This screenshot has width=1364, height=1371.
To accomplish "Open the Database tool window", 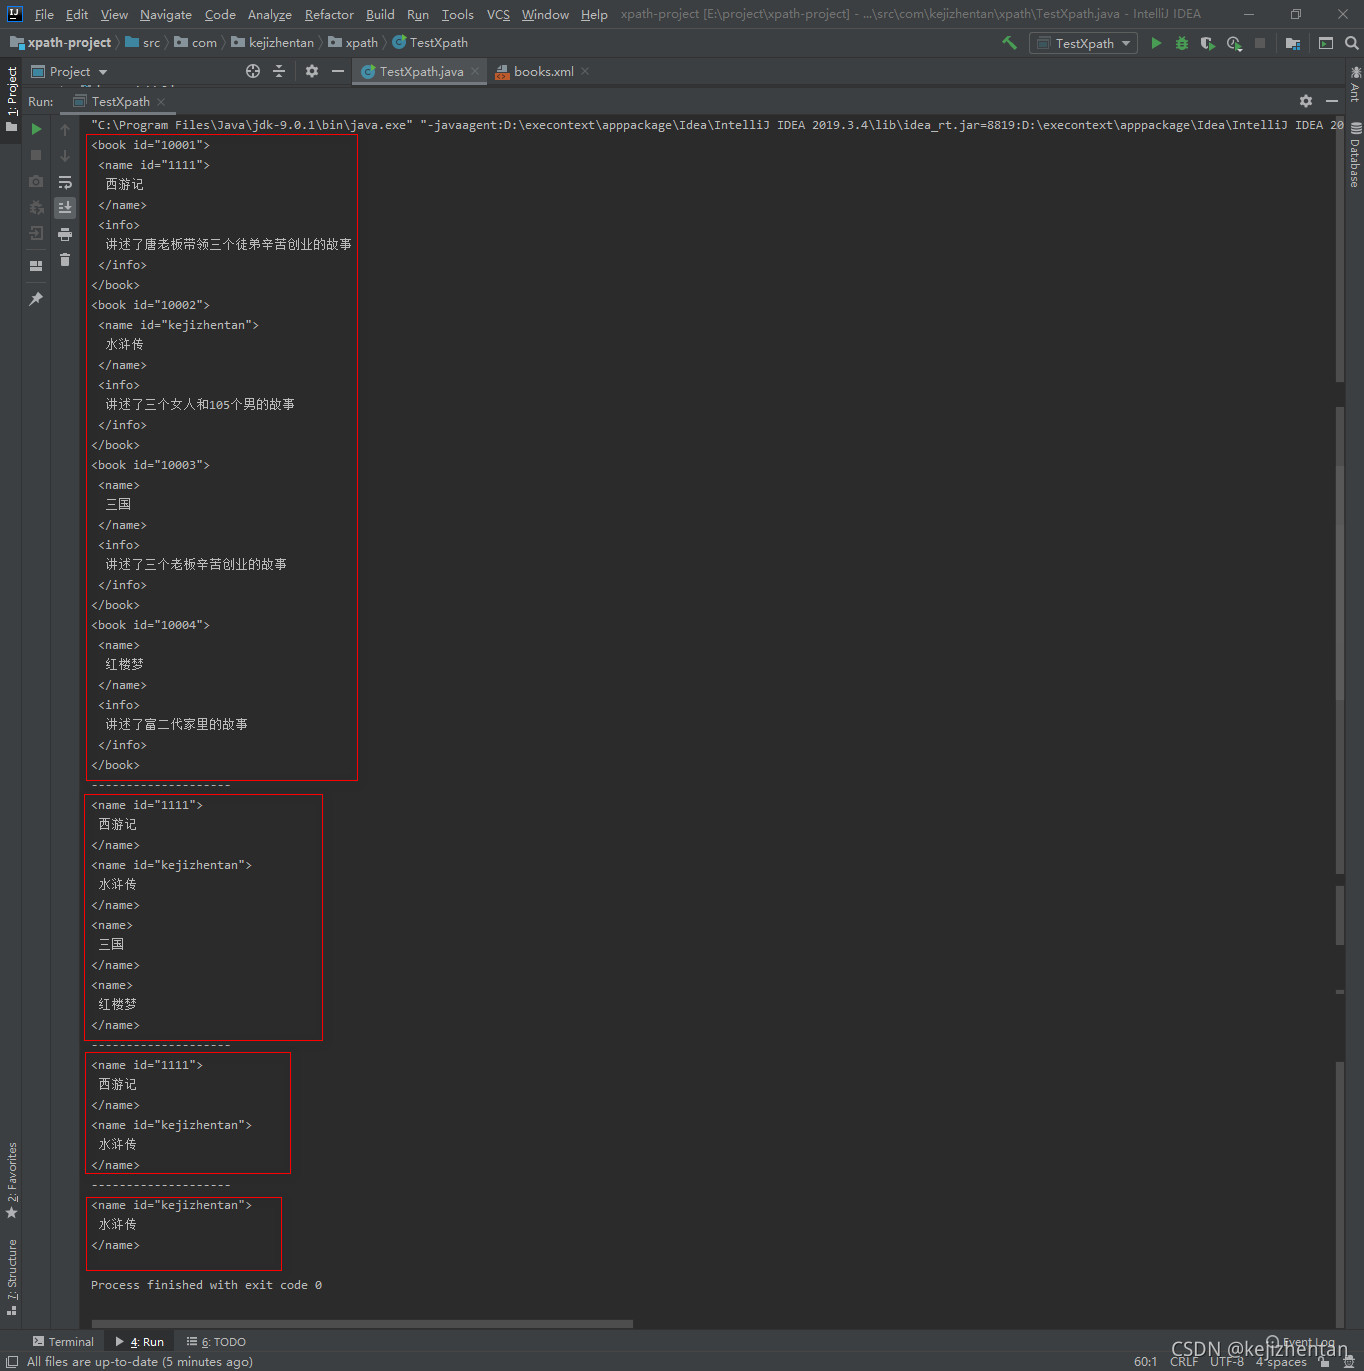I will point(1355,154).
